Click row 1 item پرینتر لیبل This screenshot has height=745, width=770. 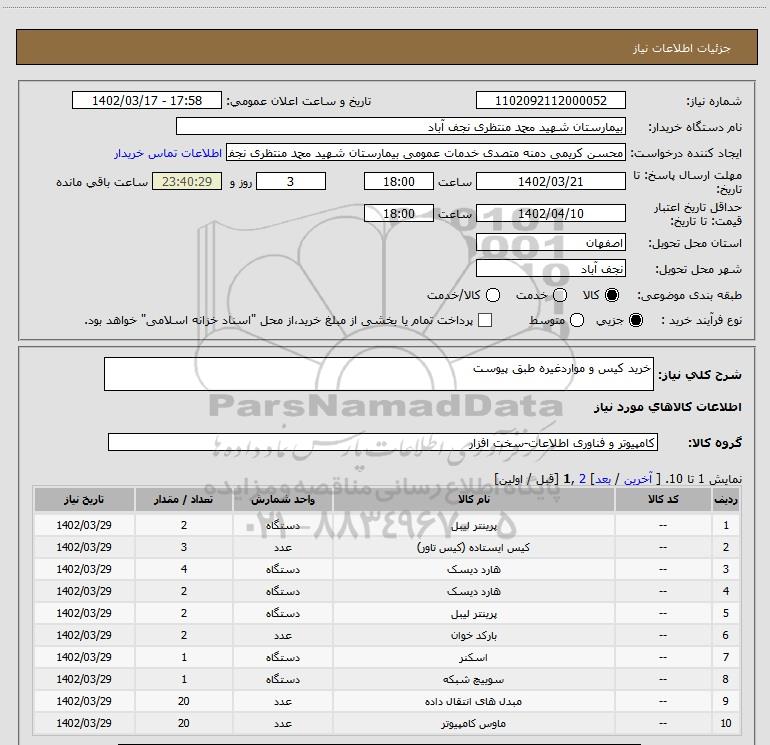pos(474,525)
